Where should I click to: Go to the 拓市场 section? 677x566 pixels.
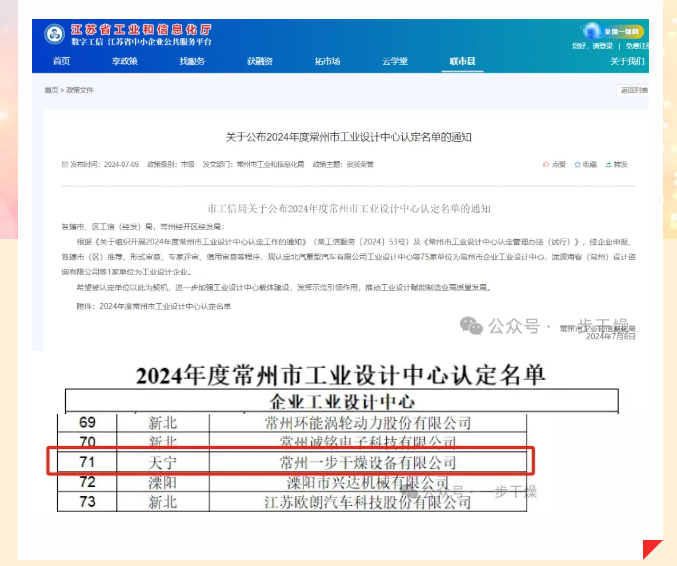point(327,62)
